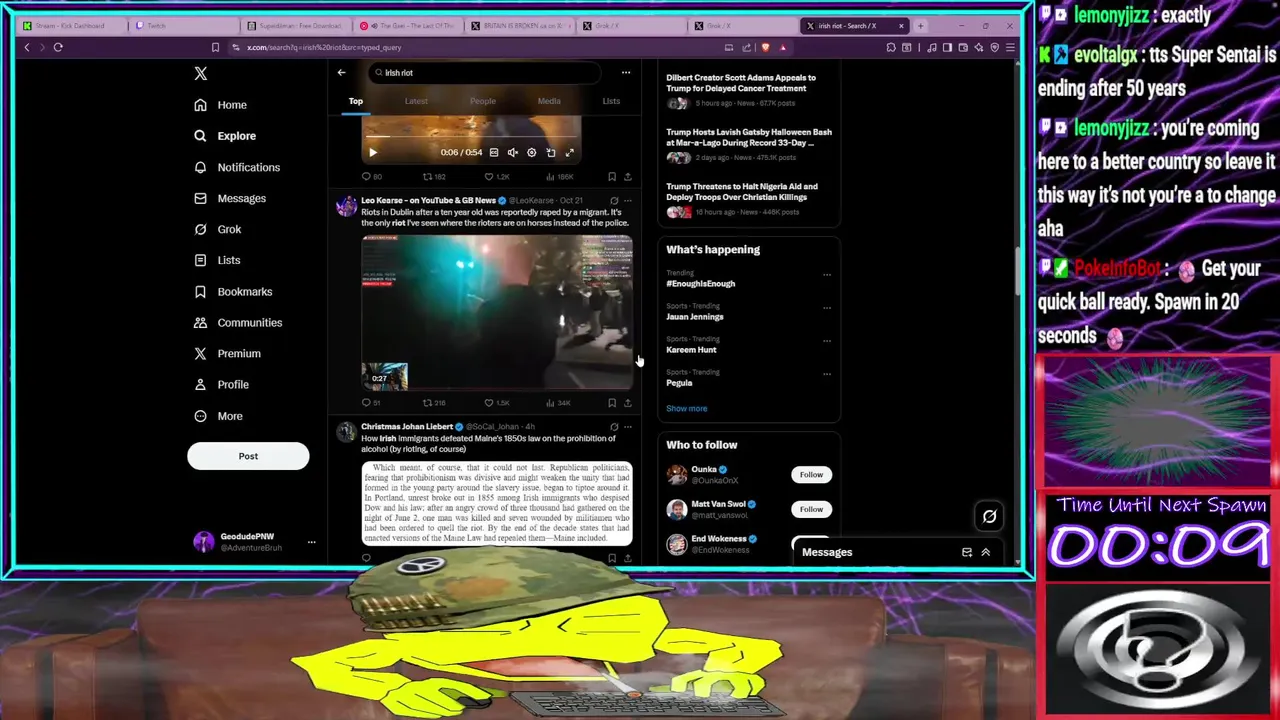Open the floating Grok button
This screenshot has height=720, width=1280.
point(989,516)
